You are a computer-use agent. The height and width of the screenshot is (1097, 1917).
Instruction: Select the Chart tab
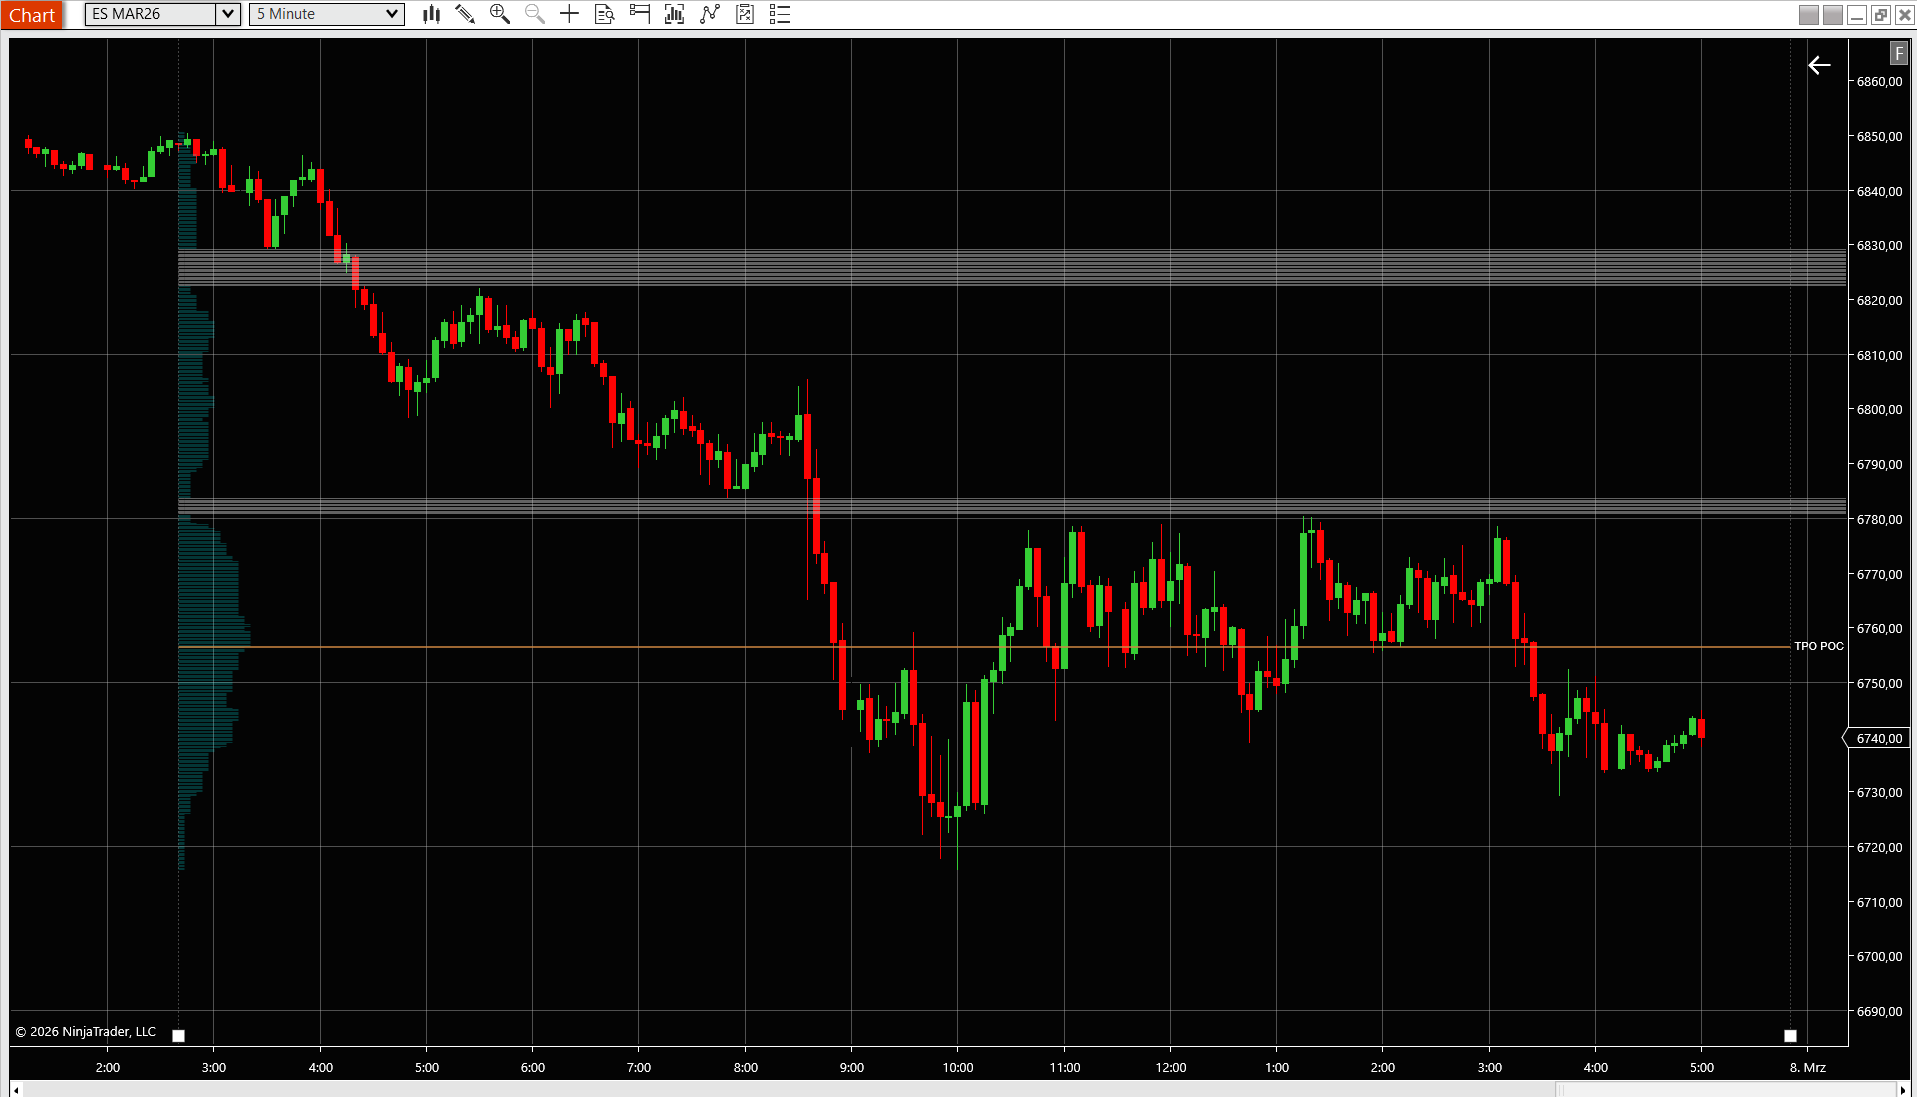tap(32, 15)
